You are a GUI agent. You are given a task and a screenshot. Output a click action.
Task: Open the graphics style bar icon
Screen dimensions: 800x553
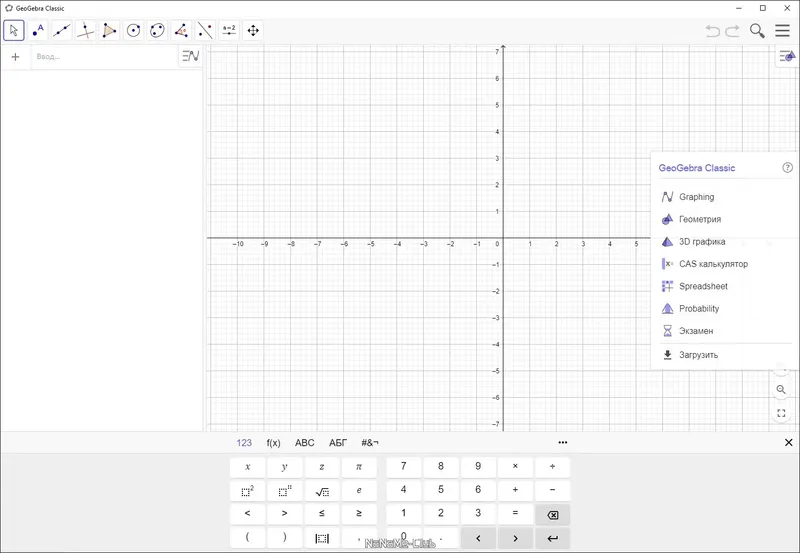coord(787,56)
